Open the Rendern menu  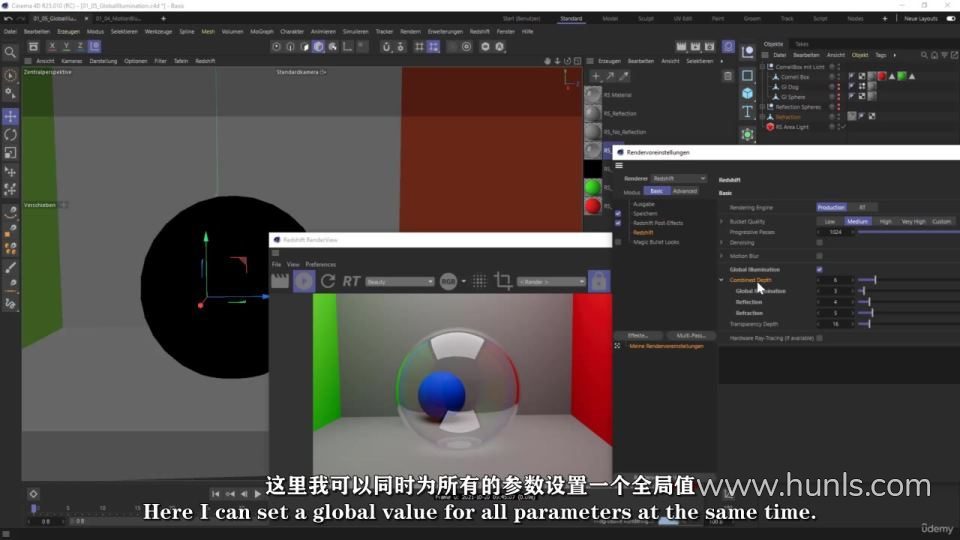pos(410,31)
